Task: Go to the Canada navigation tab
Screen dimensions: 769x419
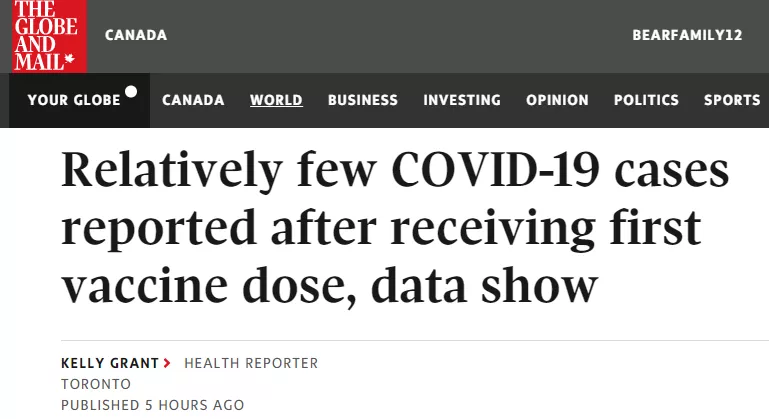Action: pos(193,100)
